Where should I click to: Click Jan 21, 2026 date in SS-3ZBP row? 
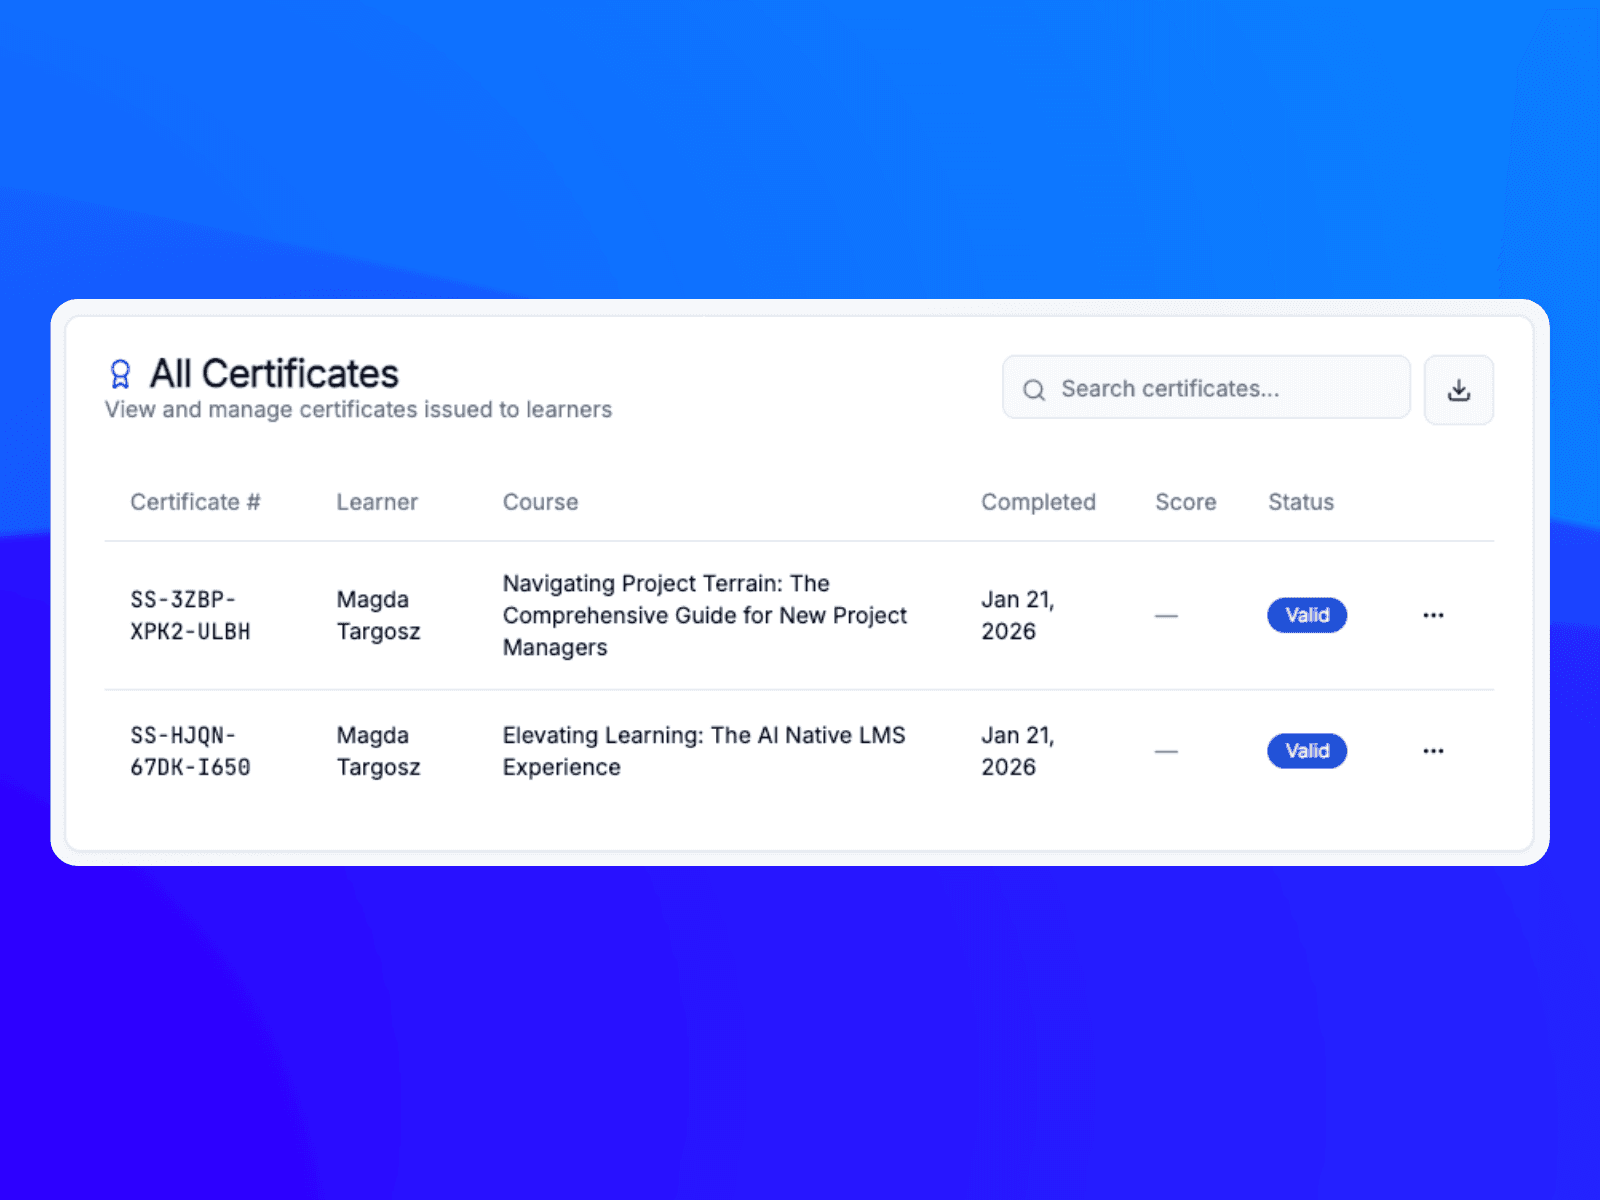(x=1018, y=615)
